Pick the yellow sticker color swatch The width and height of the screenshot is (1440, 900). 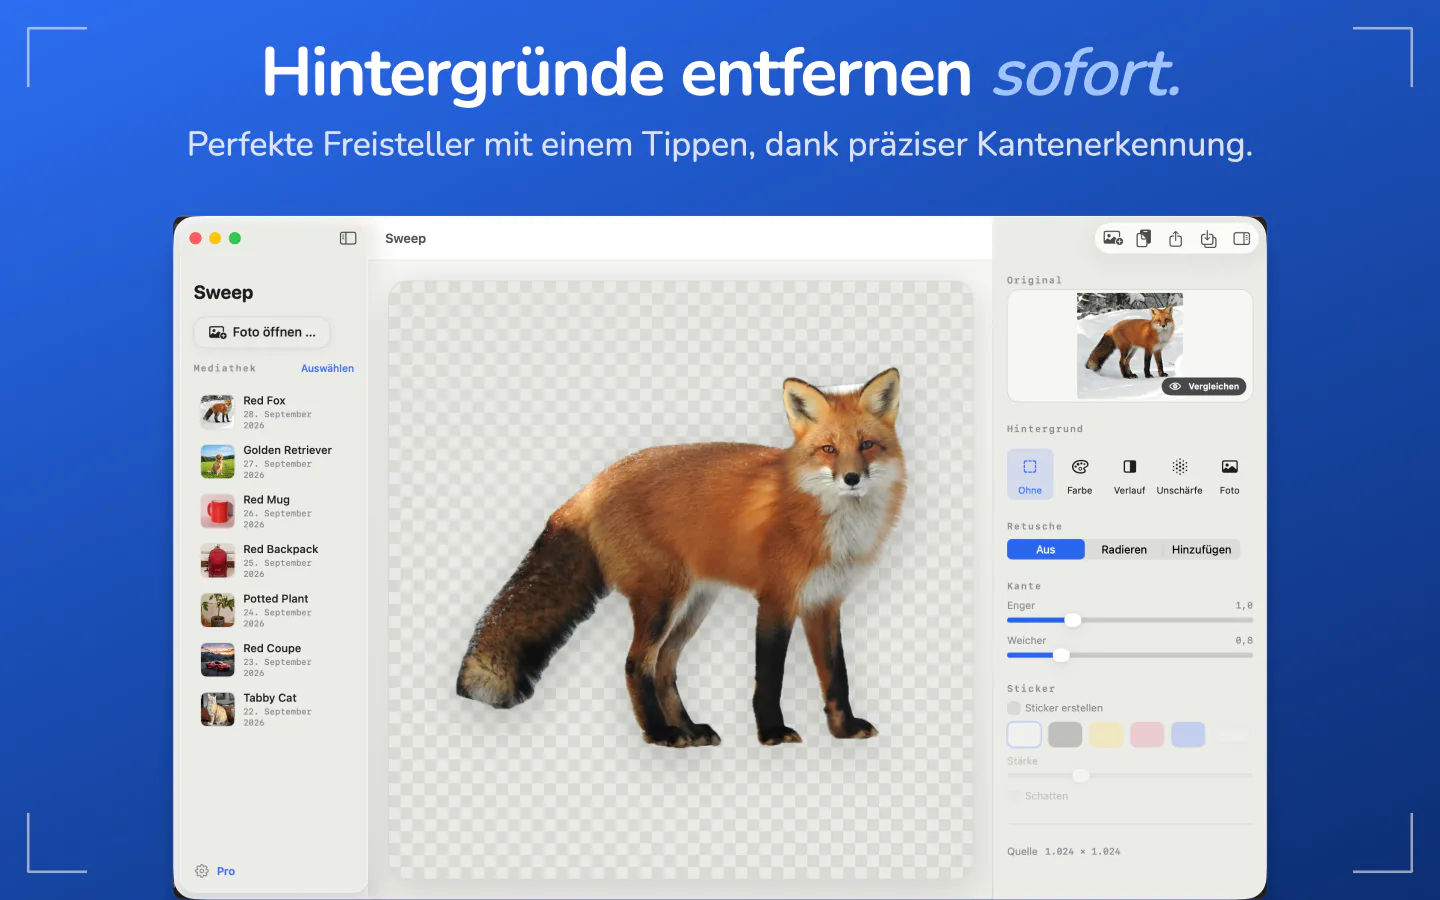click(x=1106, y=735)
